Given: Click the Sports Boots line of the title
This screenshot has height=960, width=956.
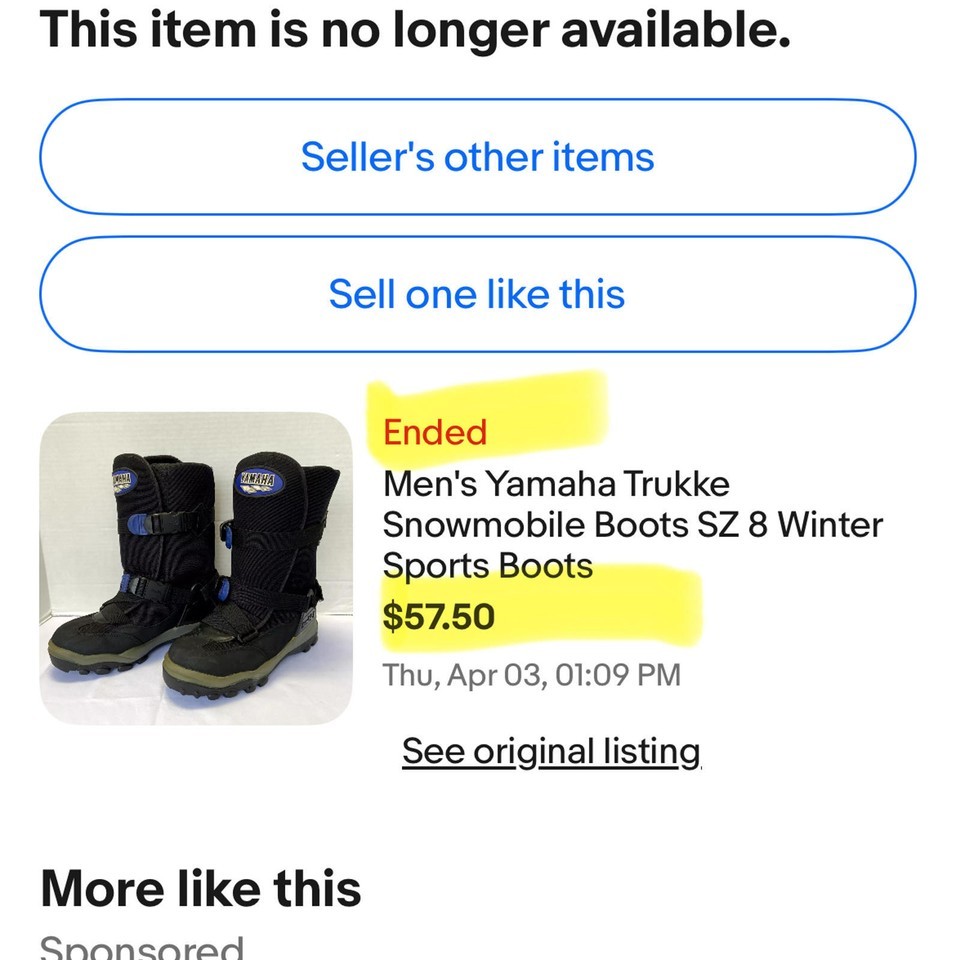Looking at the screenshot, I should pos(487,566).
